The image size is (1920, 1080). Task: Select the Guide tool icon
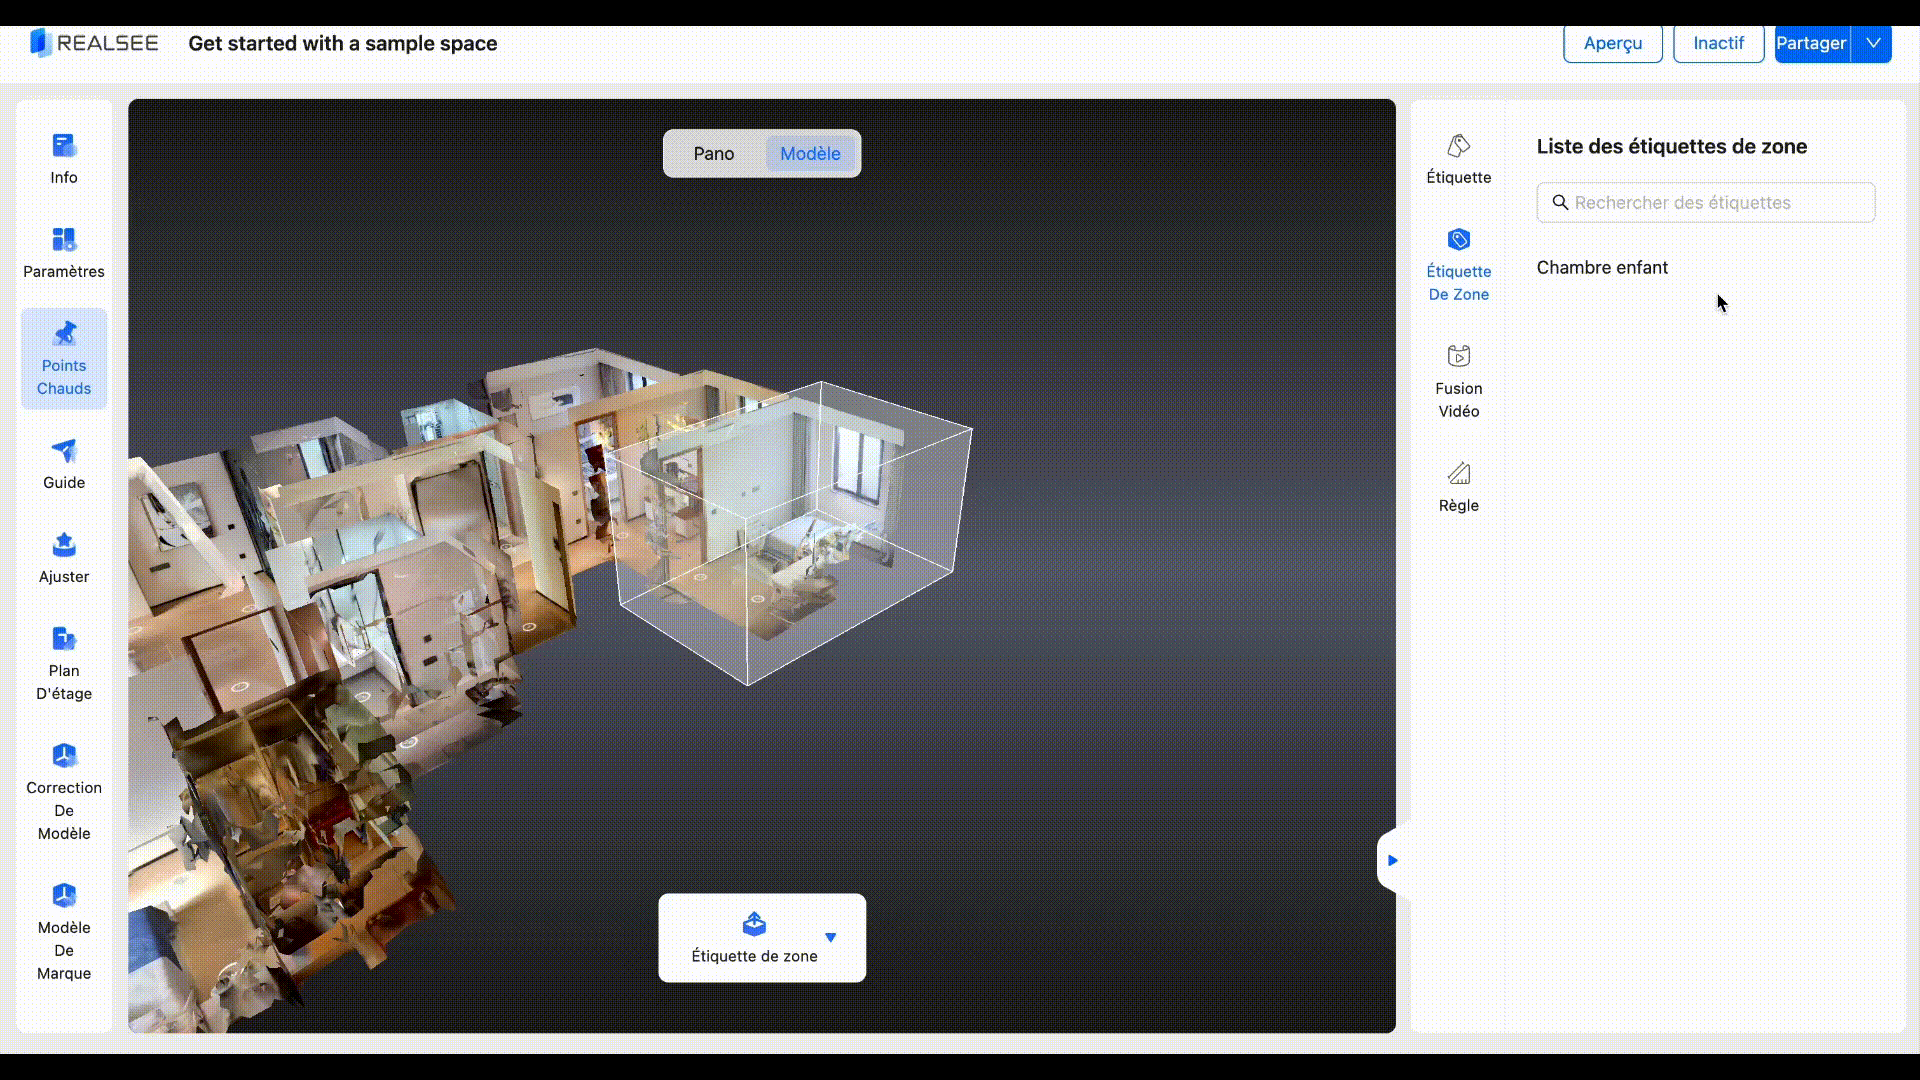pos(64,452)
